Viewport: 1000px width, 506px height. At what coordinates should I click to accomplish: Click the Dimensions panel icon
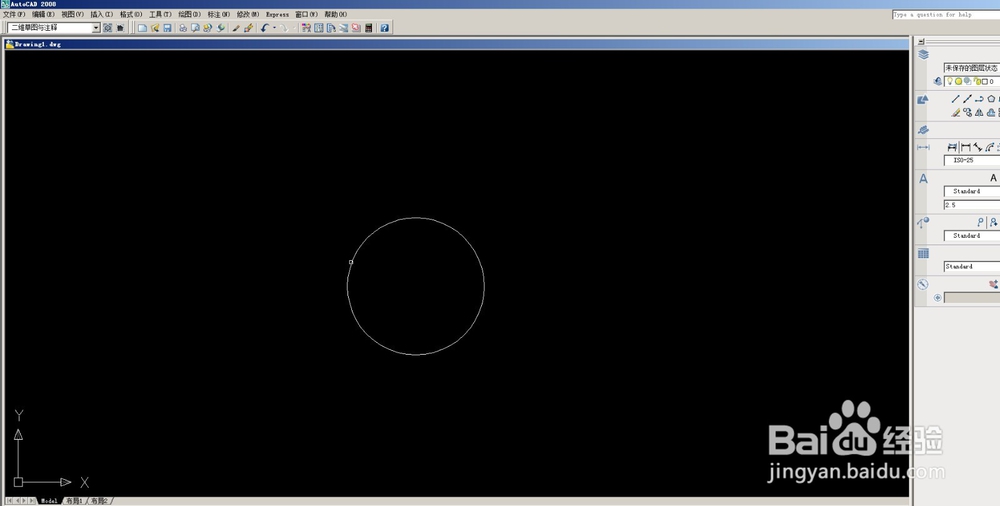[x=923, y=147]
